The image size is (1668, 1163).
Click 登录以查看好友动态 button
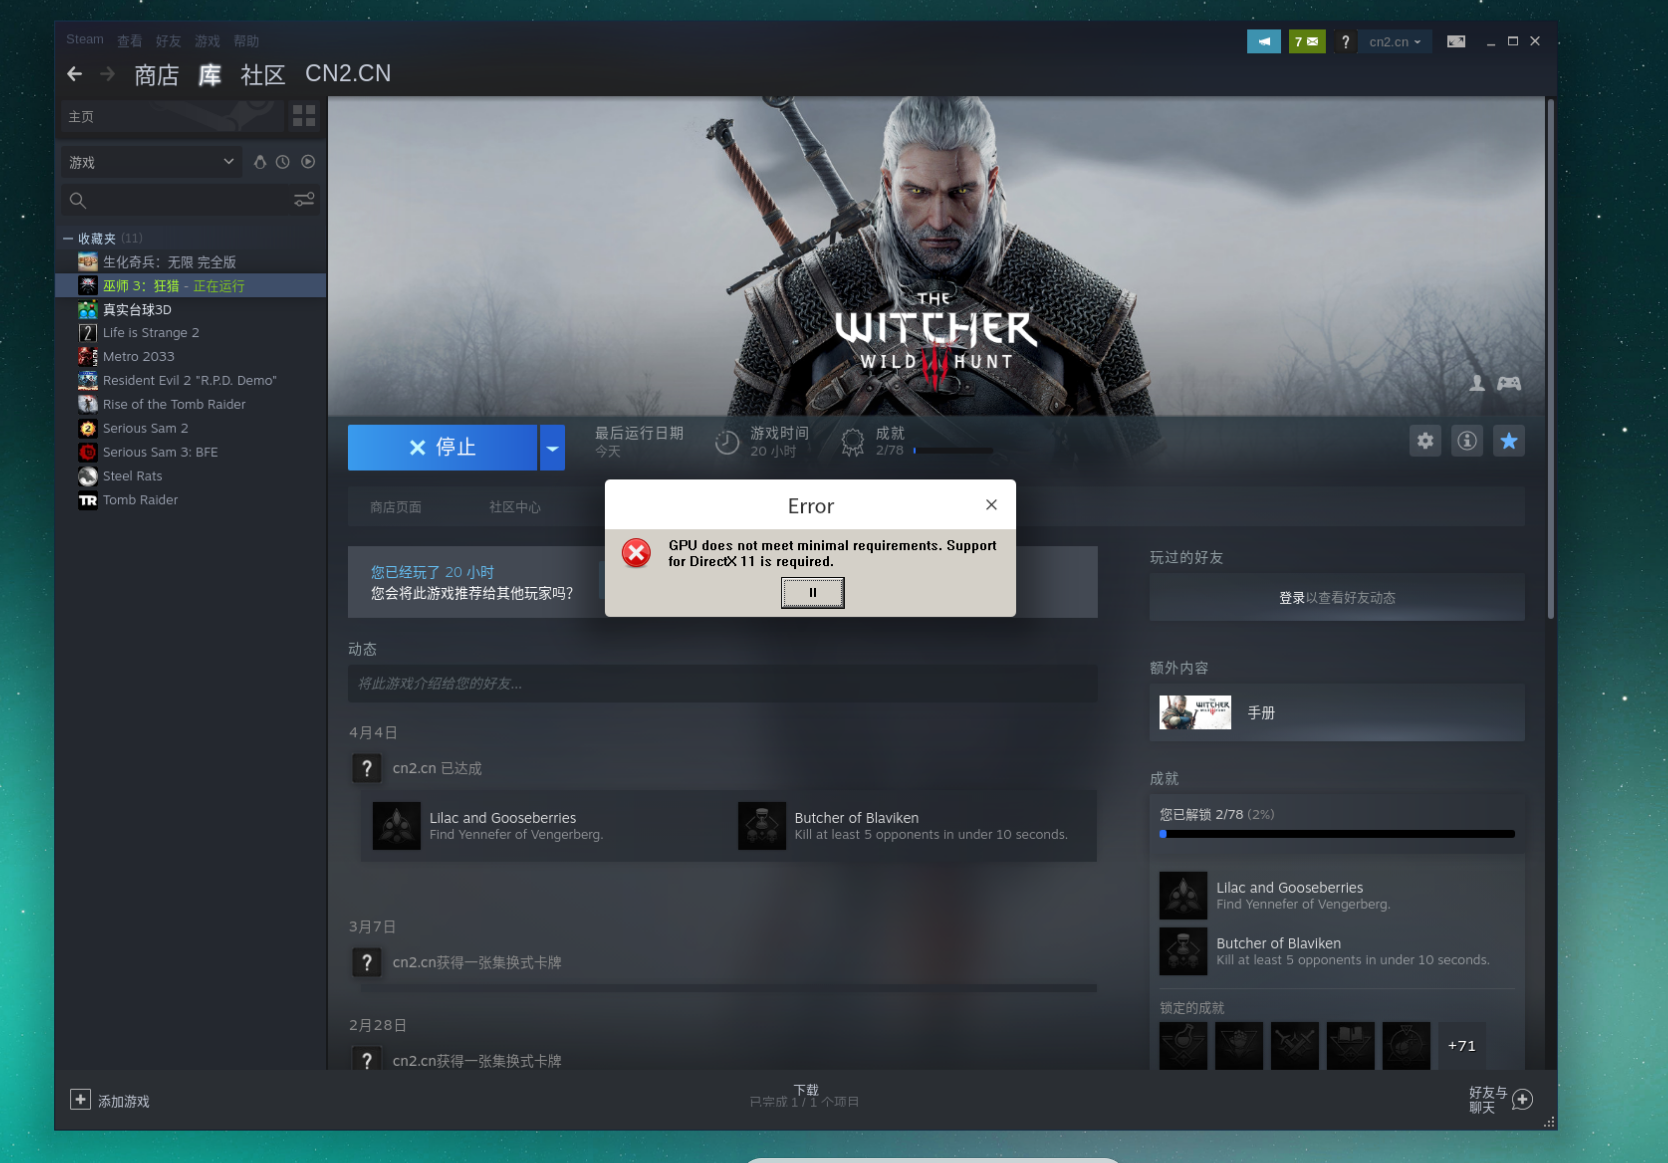pos(1337,598)
